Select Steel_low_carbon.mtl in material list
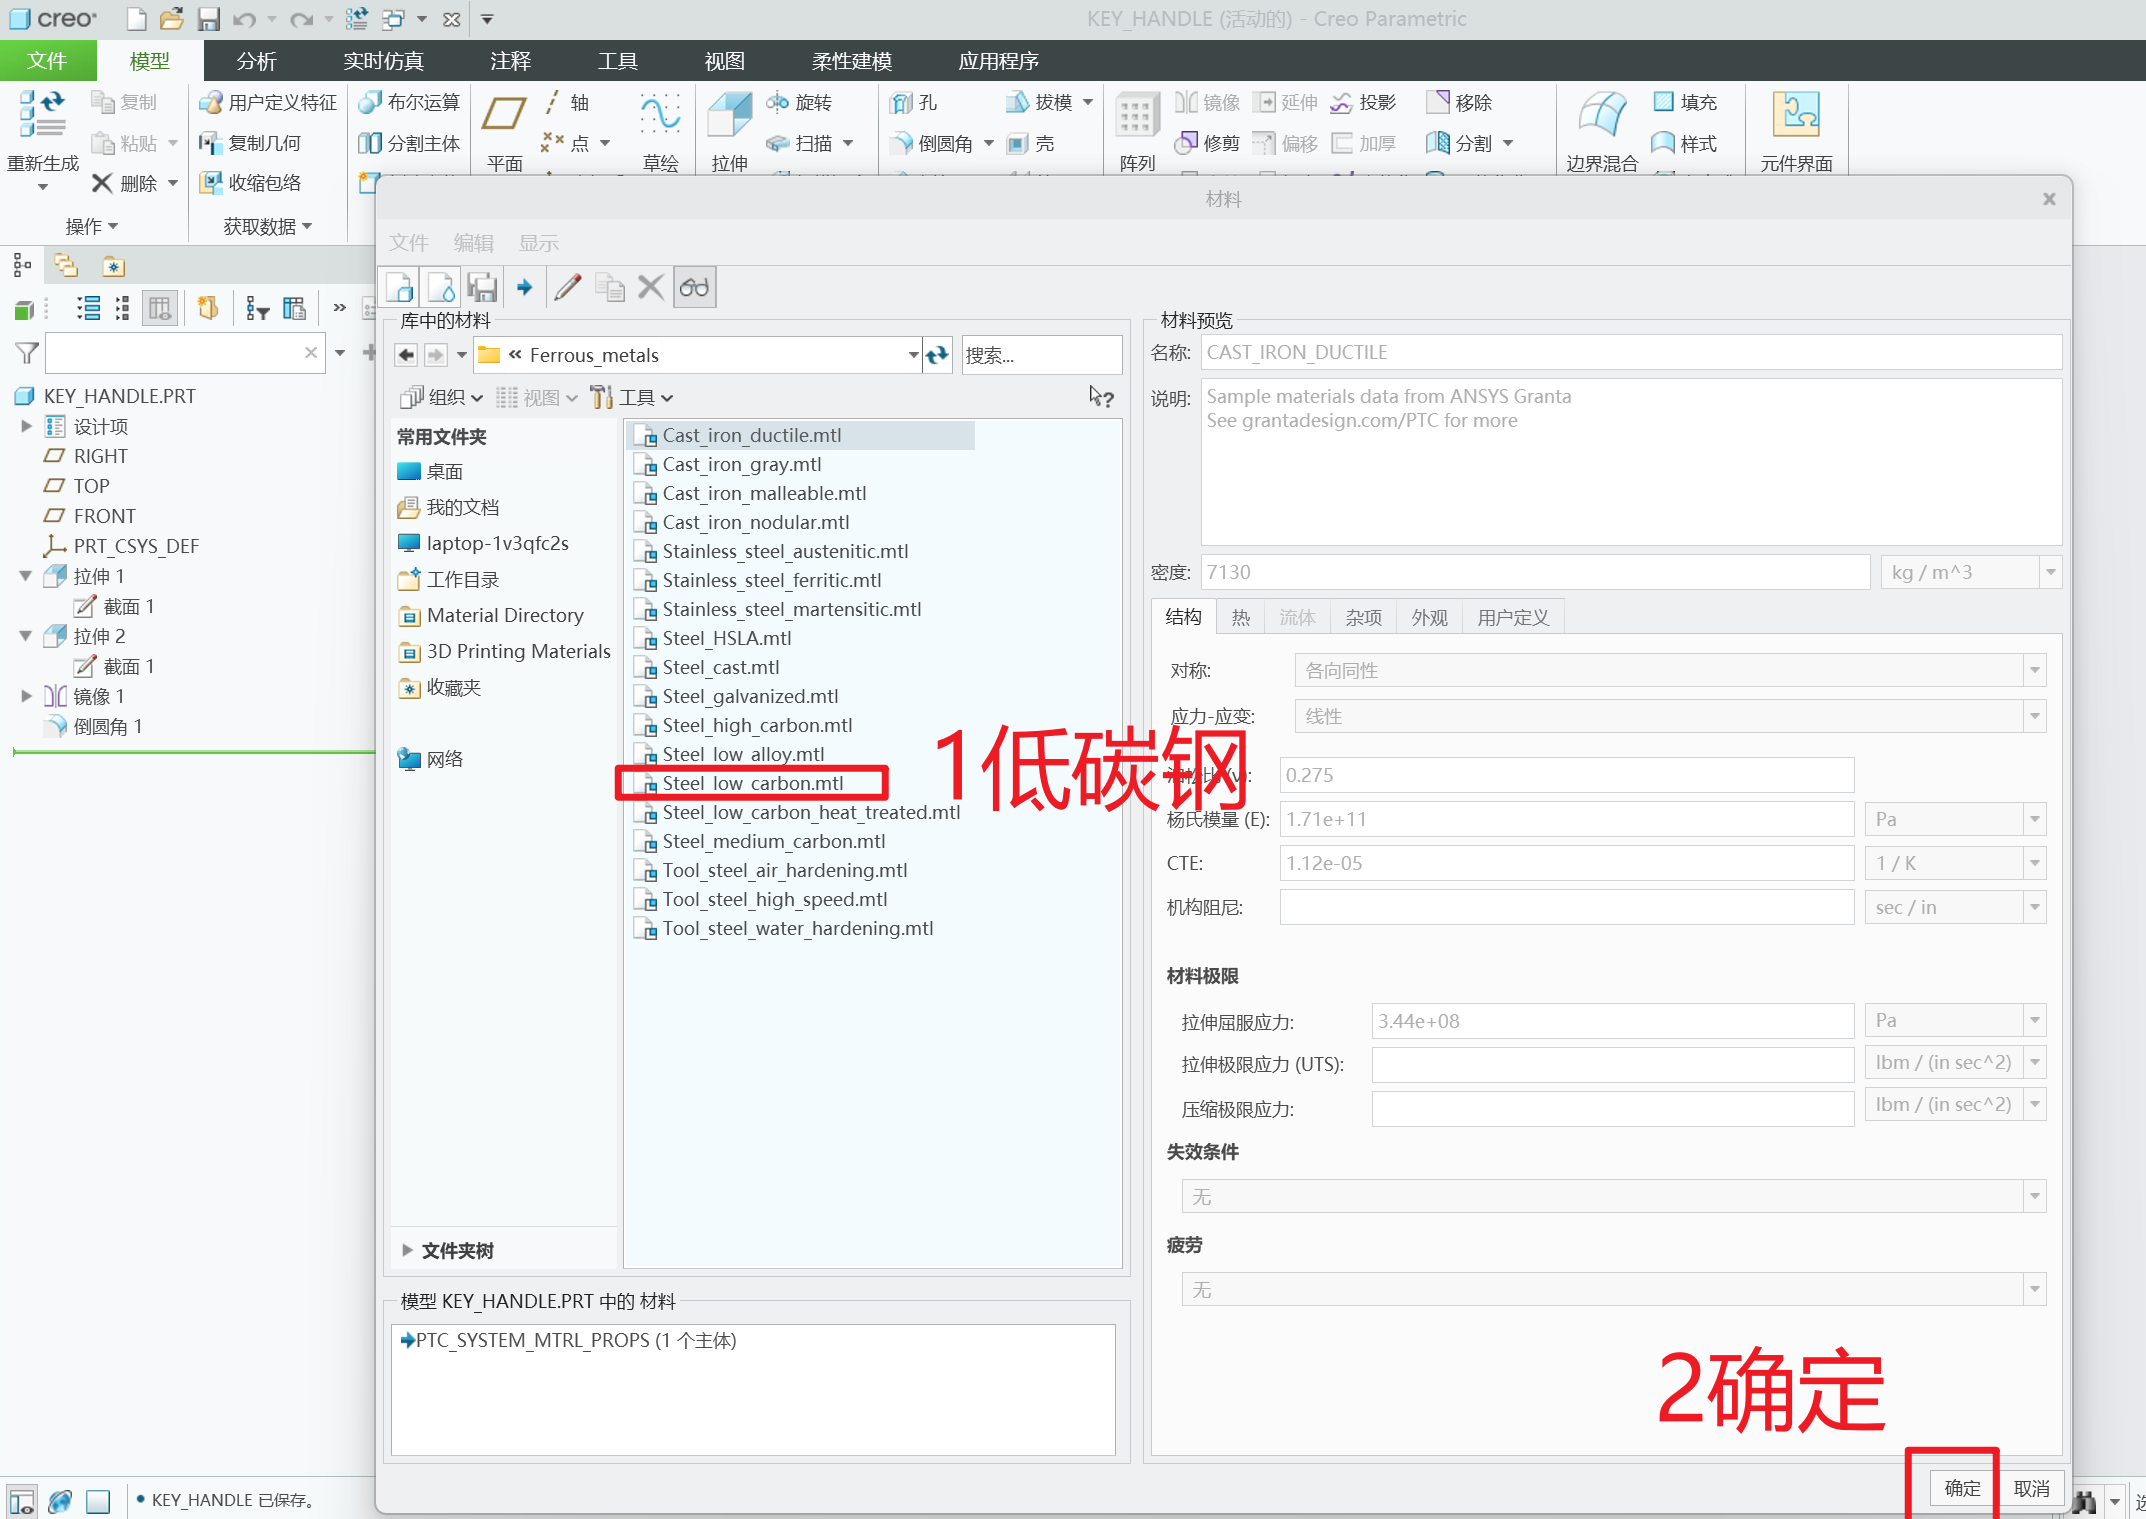The width and height of the screenshot is (2146, 1519). pos(752,783)
